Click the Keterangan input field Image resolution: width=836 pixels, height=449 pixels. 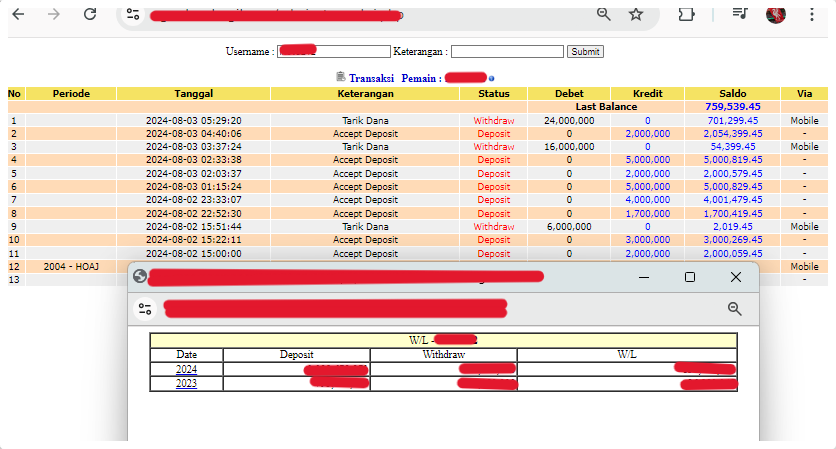(x=507, y=51)
